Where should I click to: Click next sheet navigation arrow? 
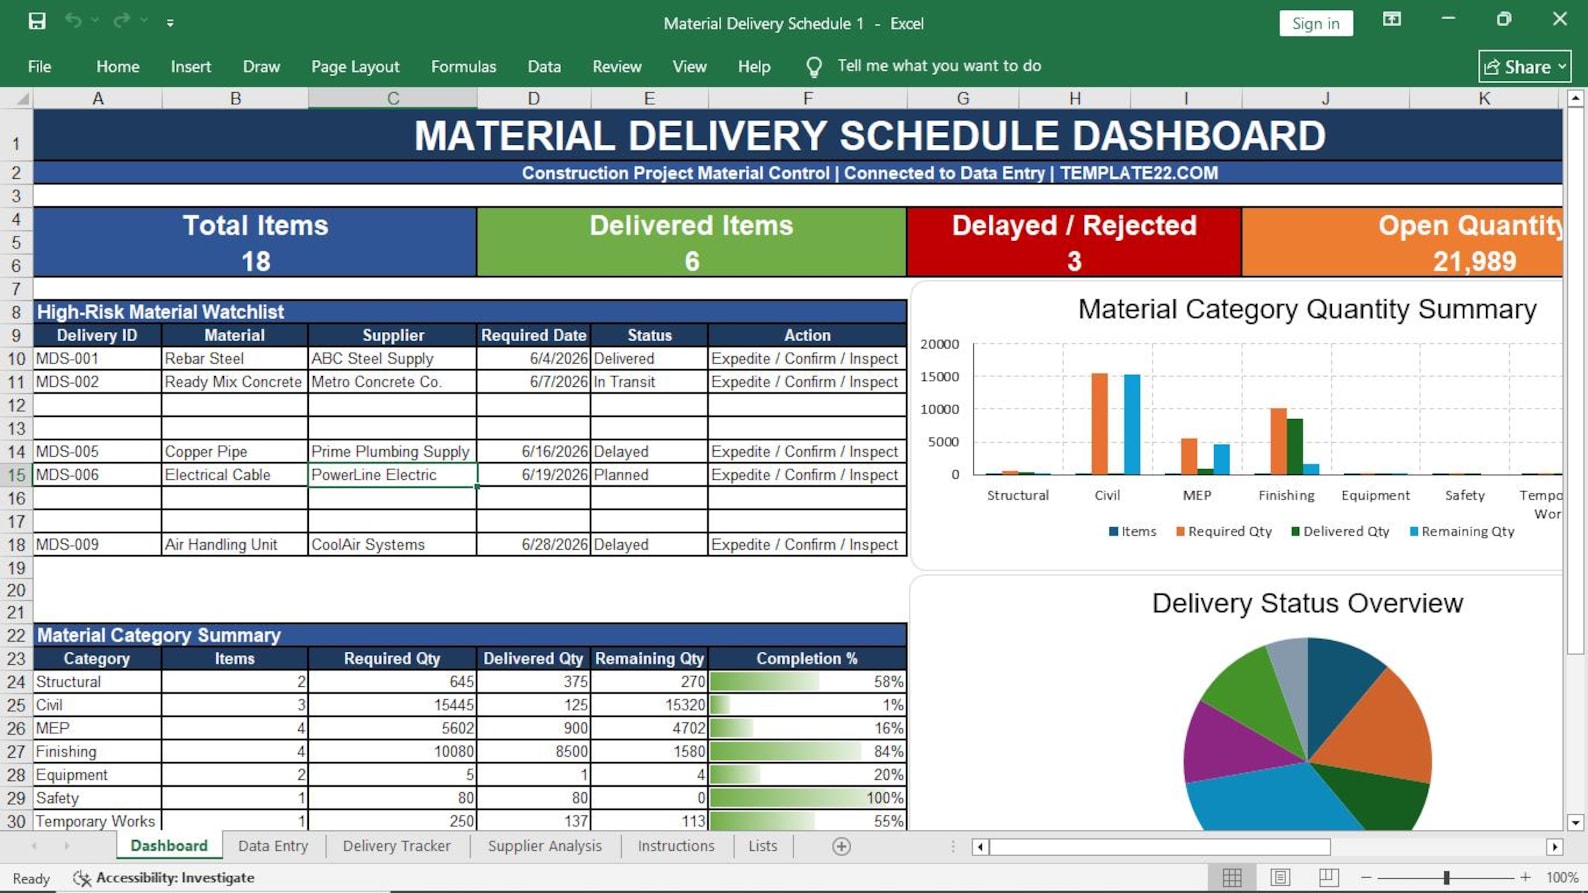pyautogui.click(x=67, y=846)
